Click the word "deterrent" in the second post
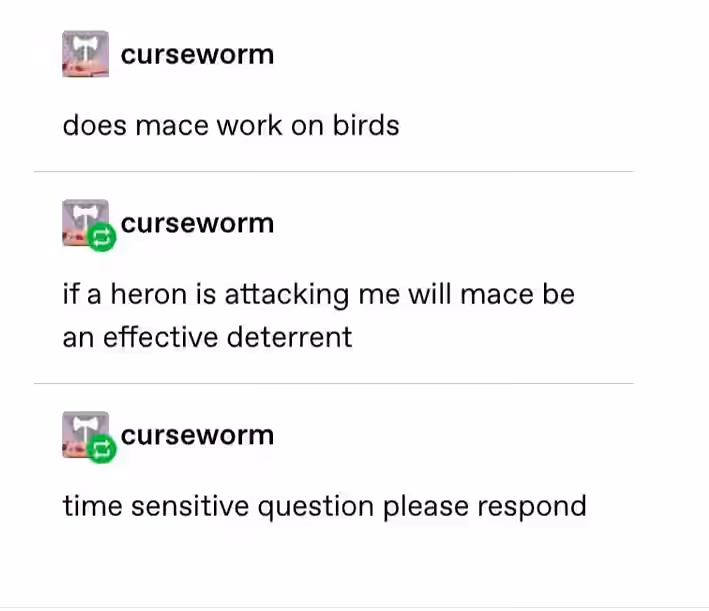Screen dimensions: 709x611 point(289,337)
